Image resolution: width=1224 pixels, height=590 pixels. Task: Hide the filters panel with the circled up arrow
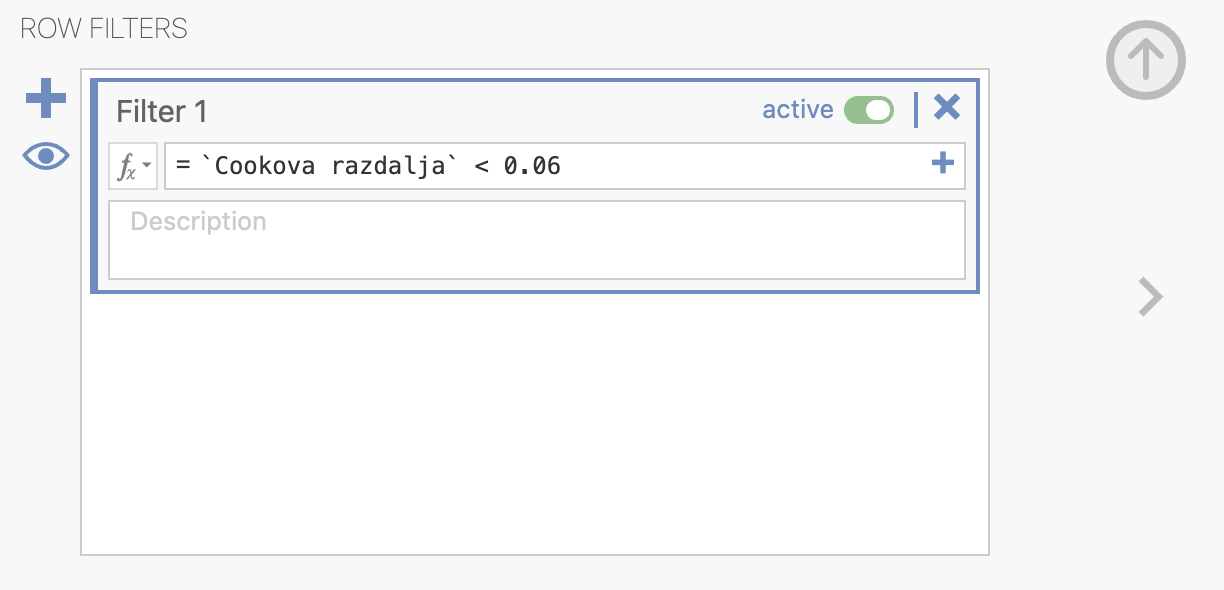(x=1146, y=60)
